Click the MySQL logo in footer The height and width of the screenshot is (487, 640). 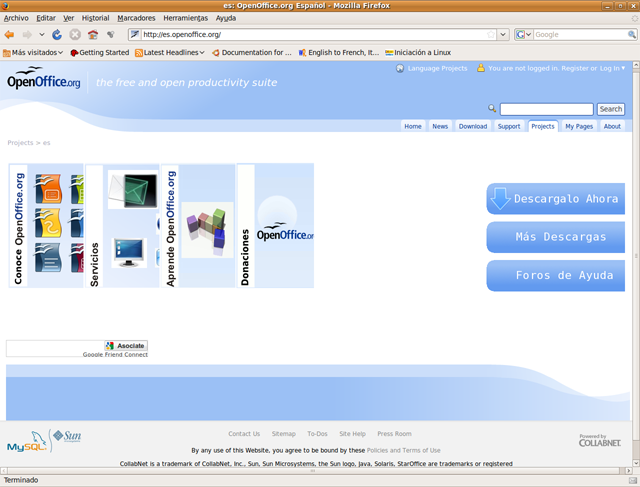point(26,443)
